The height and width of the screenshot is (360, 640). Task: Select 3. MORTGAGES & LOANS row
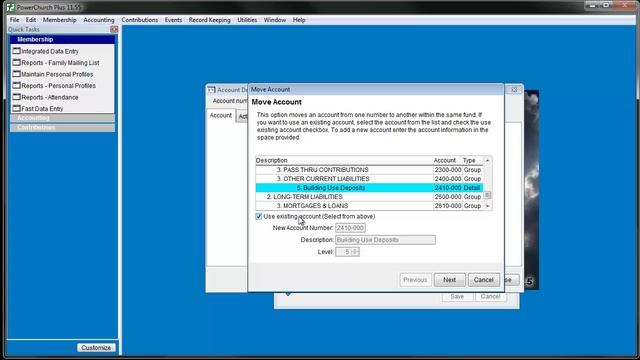point(369,206)
